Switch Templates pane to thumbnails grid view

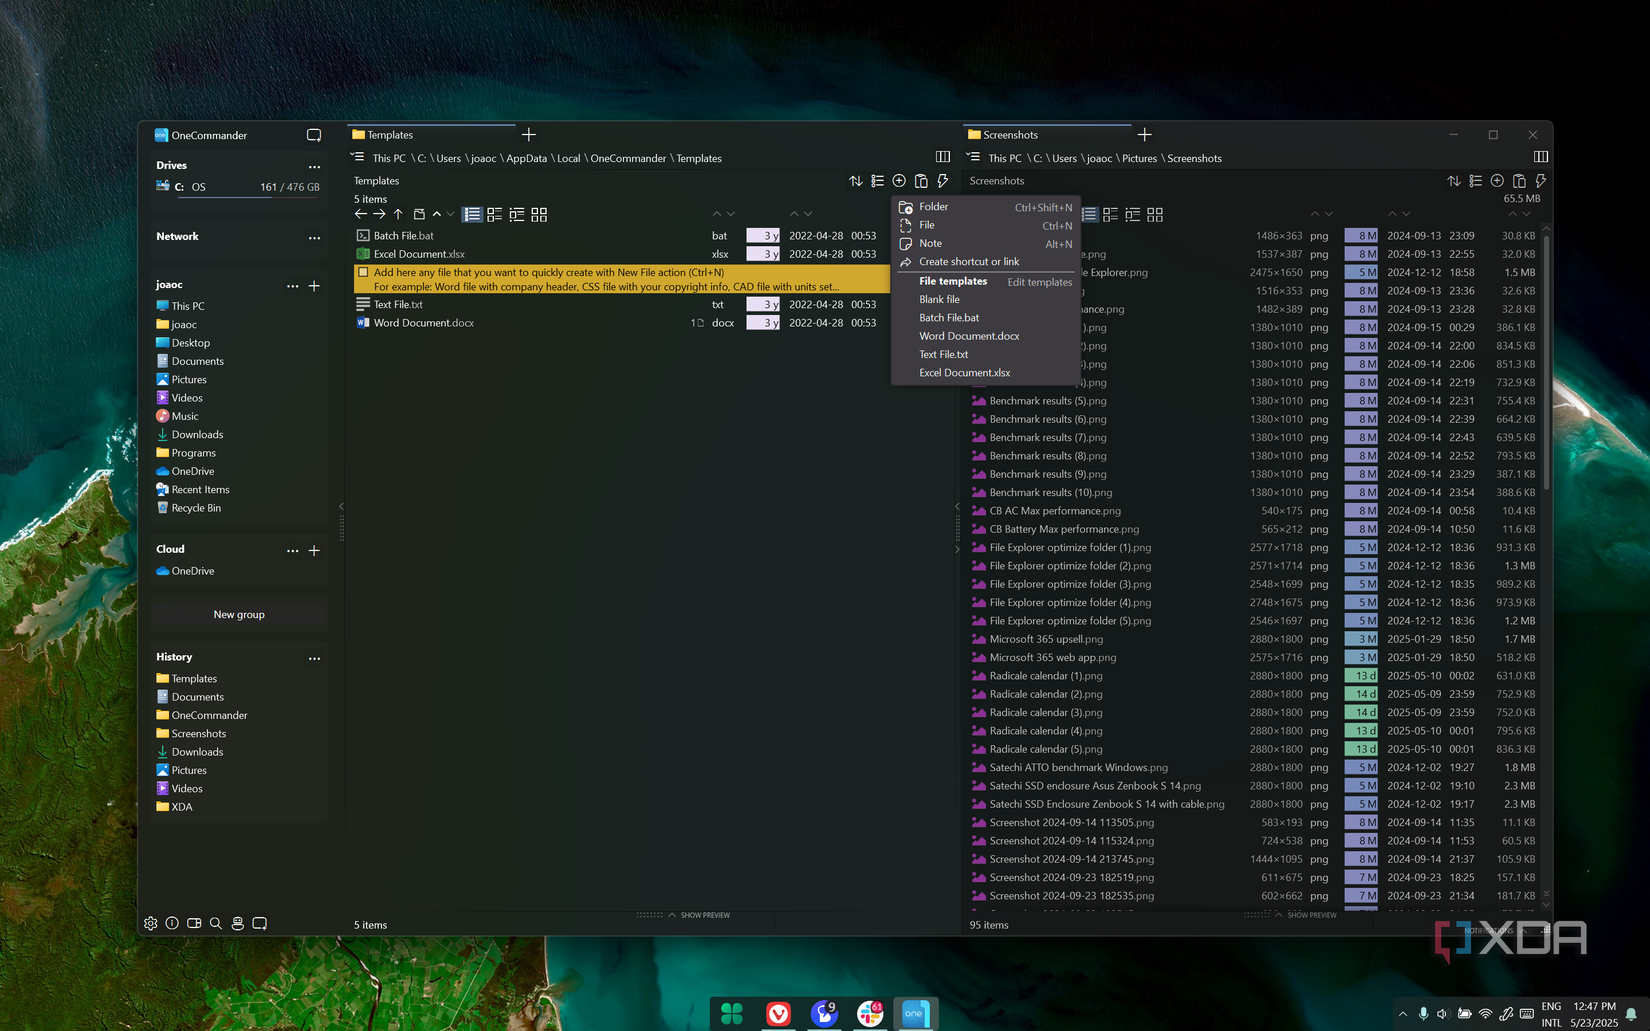pos(539,214)
